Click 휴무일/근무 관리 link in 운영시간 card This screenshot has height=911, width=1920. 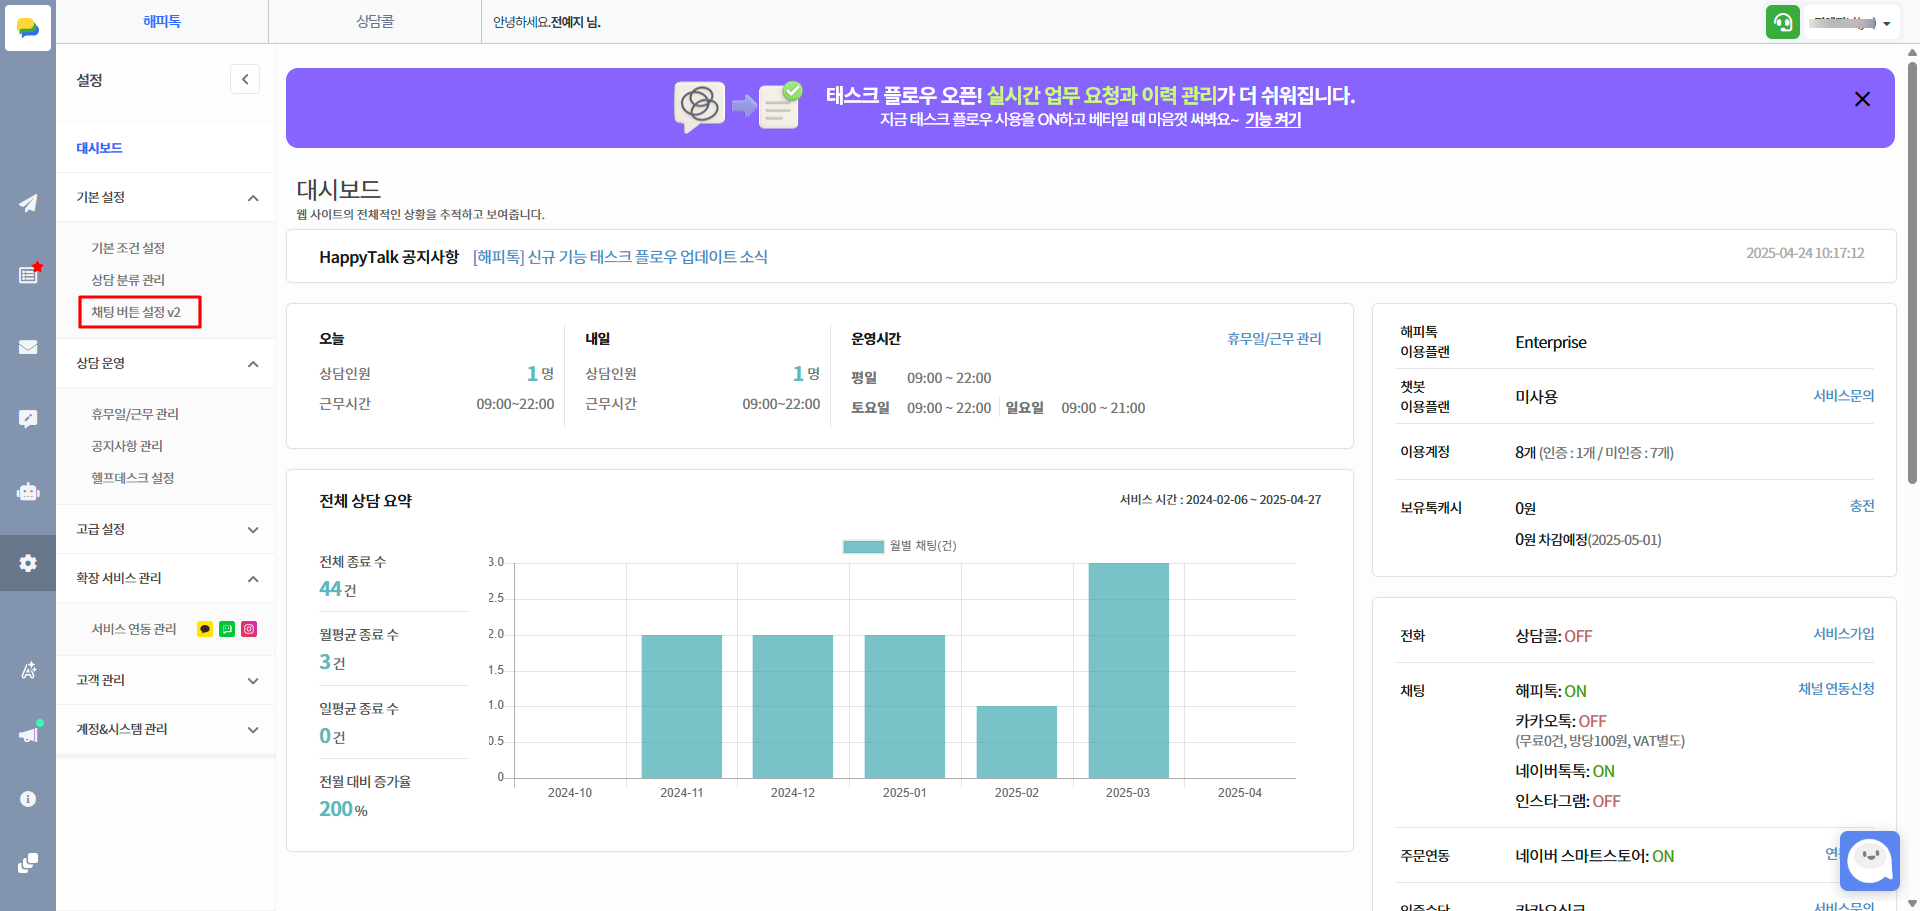[x=1274, y=339]
